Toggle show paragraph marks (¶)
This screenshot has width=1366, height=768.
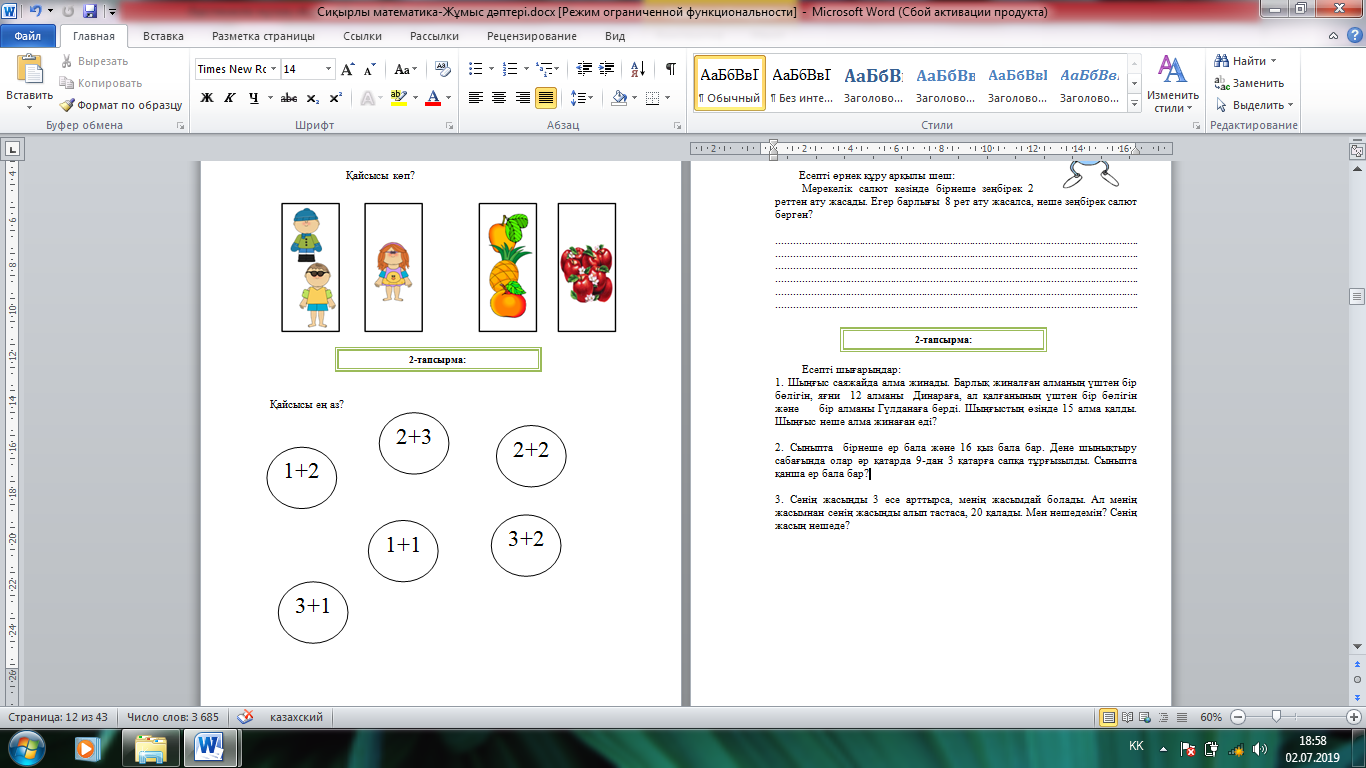670,69
